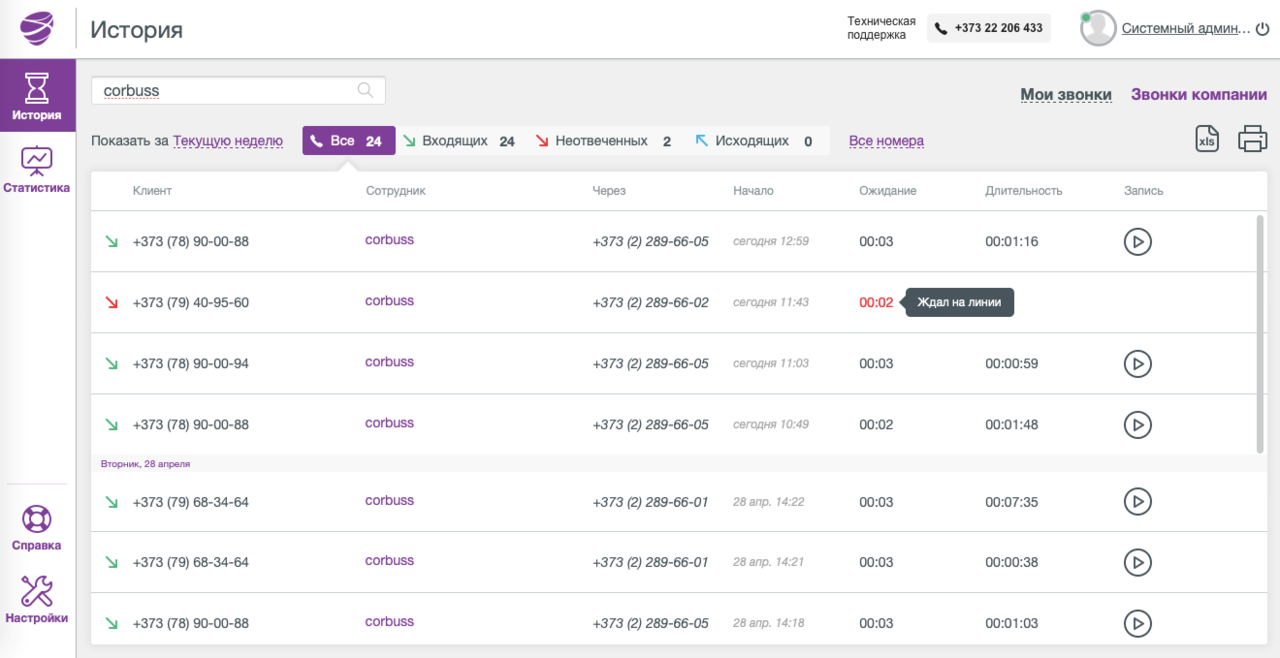Play recording of the 28 апр. 14:22 call
This screenshot has height=658, width=1280.
tap(1137, 501)
